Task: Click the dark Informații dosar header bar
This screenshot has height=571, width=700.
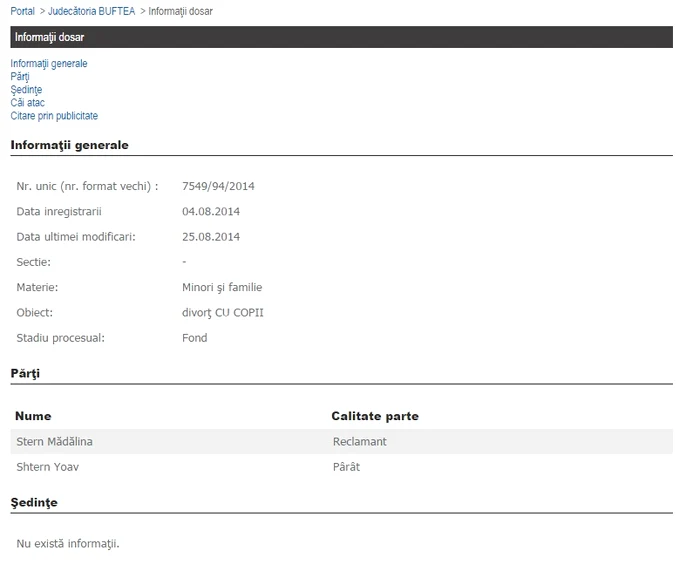Action: click(x=341, y=37)
